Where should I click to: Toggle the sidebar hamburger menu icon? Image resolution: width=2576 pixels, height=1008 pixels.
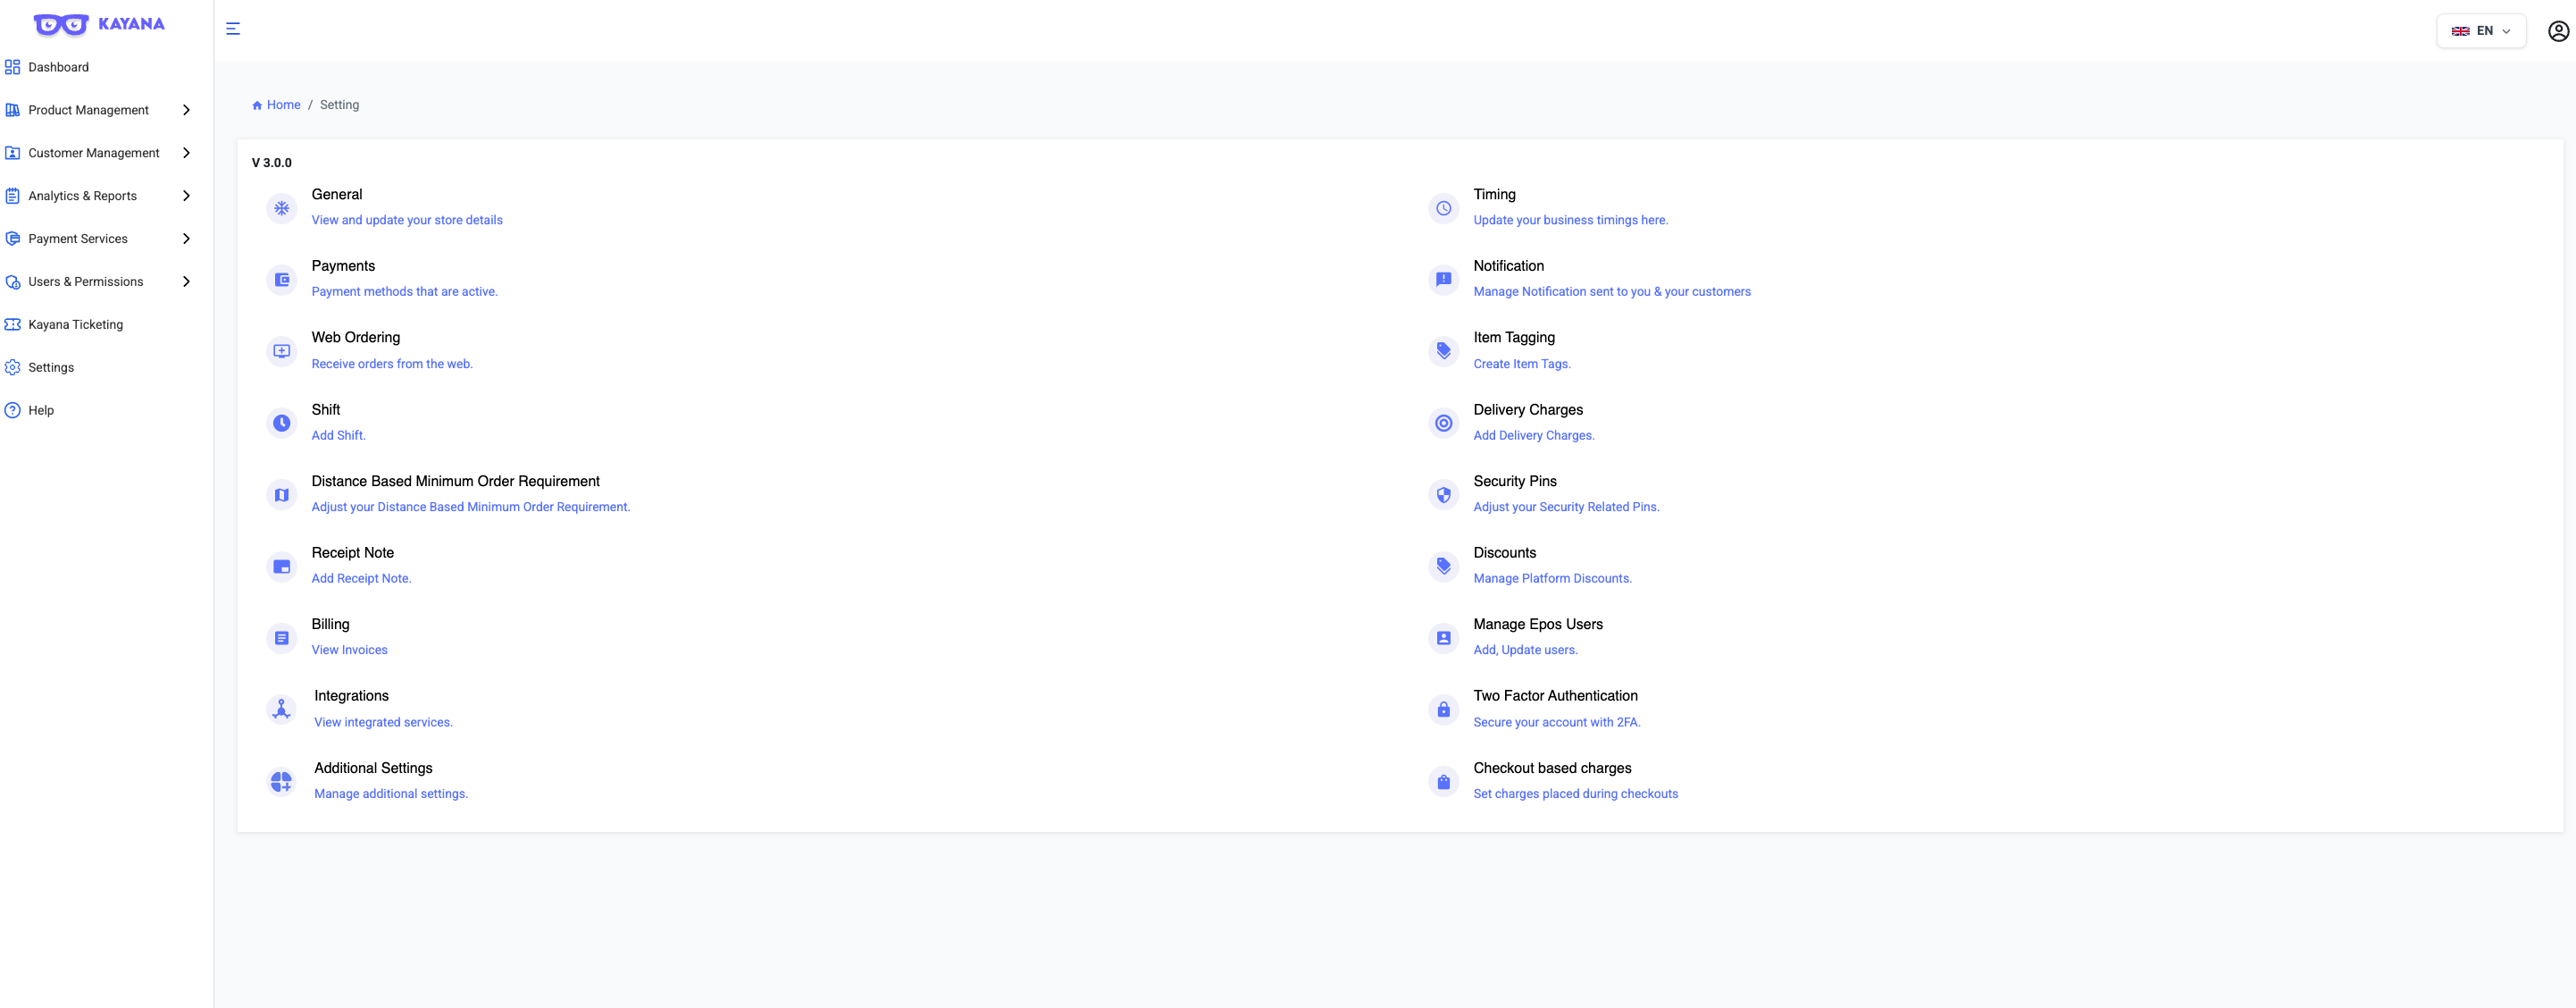coord(233,29)
